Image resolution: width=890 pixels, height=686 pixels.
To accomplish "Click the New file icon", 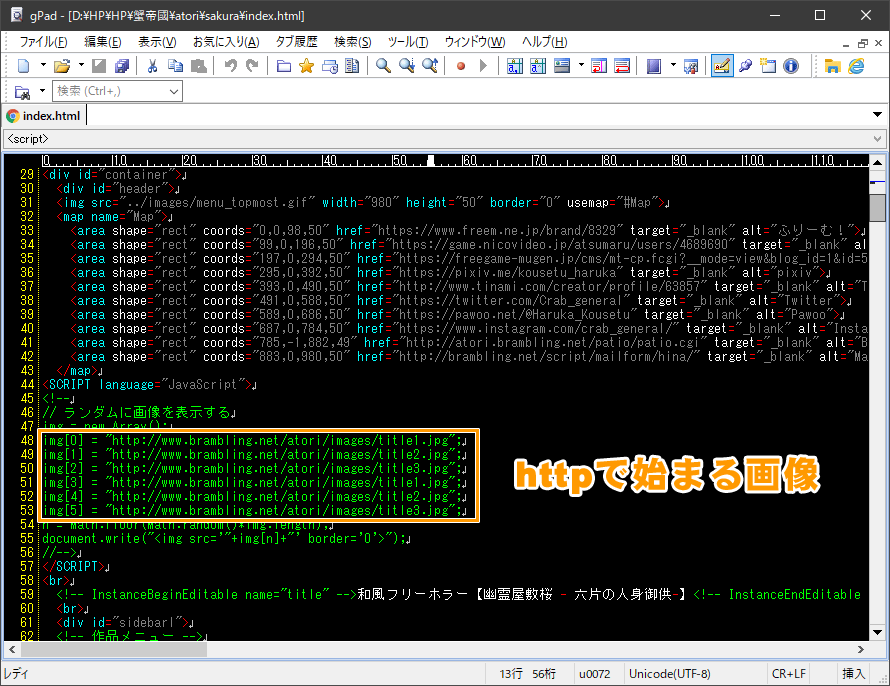I will [x=24, y=66].
